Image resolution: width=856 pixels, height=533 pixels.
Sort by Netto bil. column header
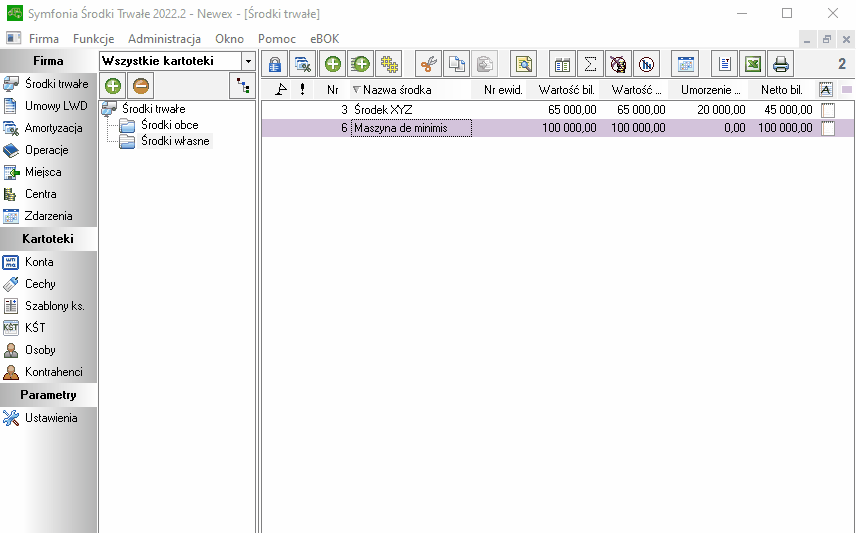click(782, 90)
